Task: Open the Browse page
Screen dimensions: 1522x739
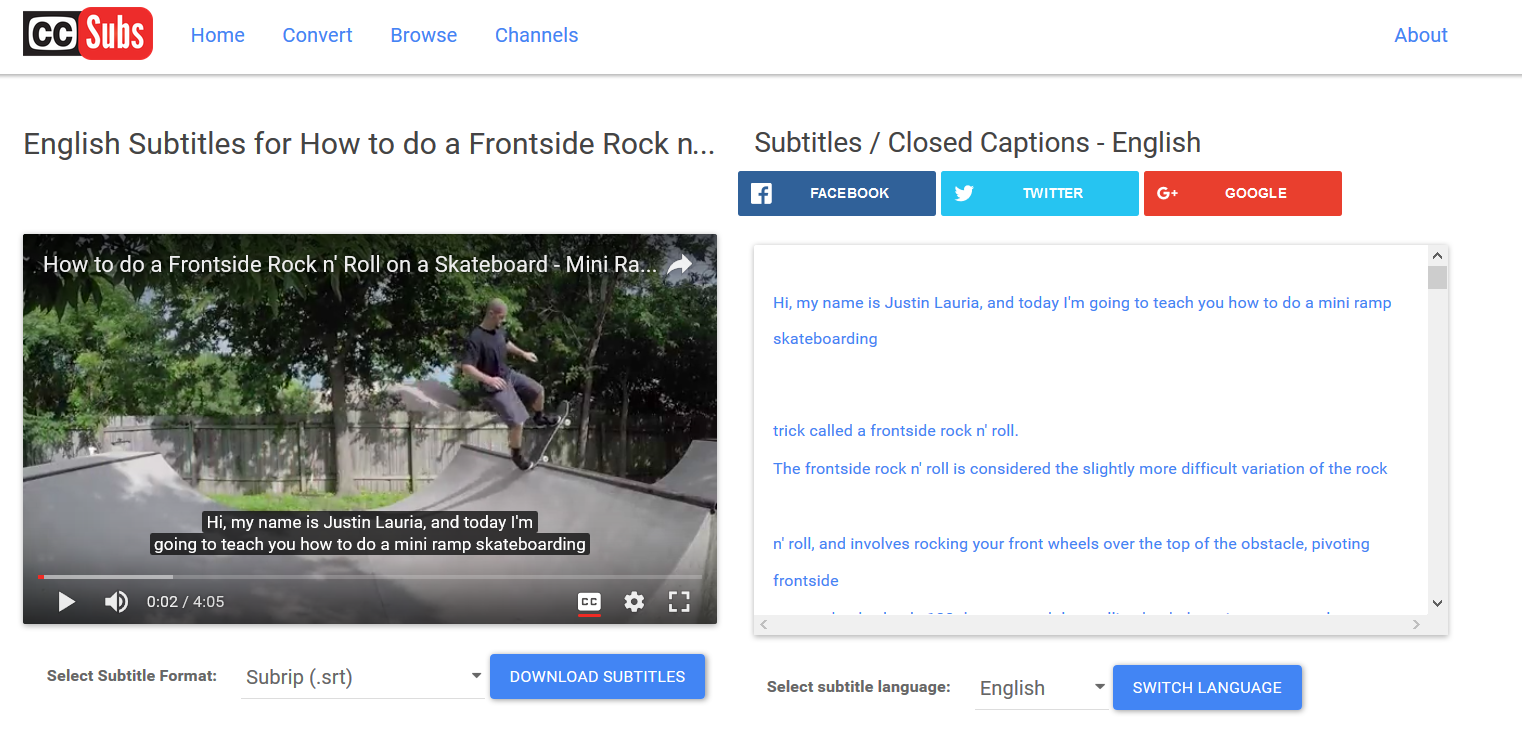Action: click(x=423, y=35)
